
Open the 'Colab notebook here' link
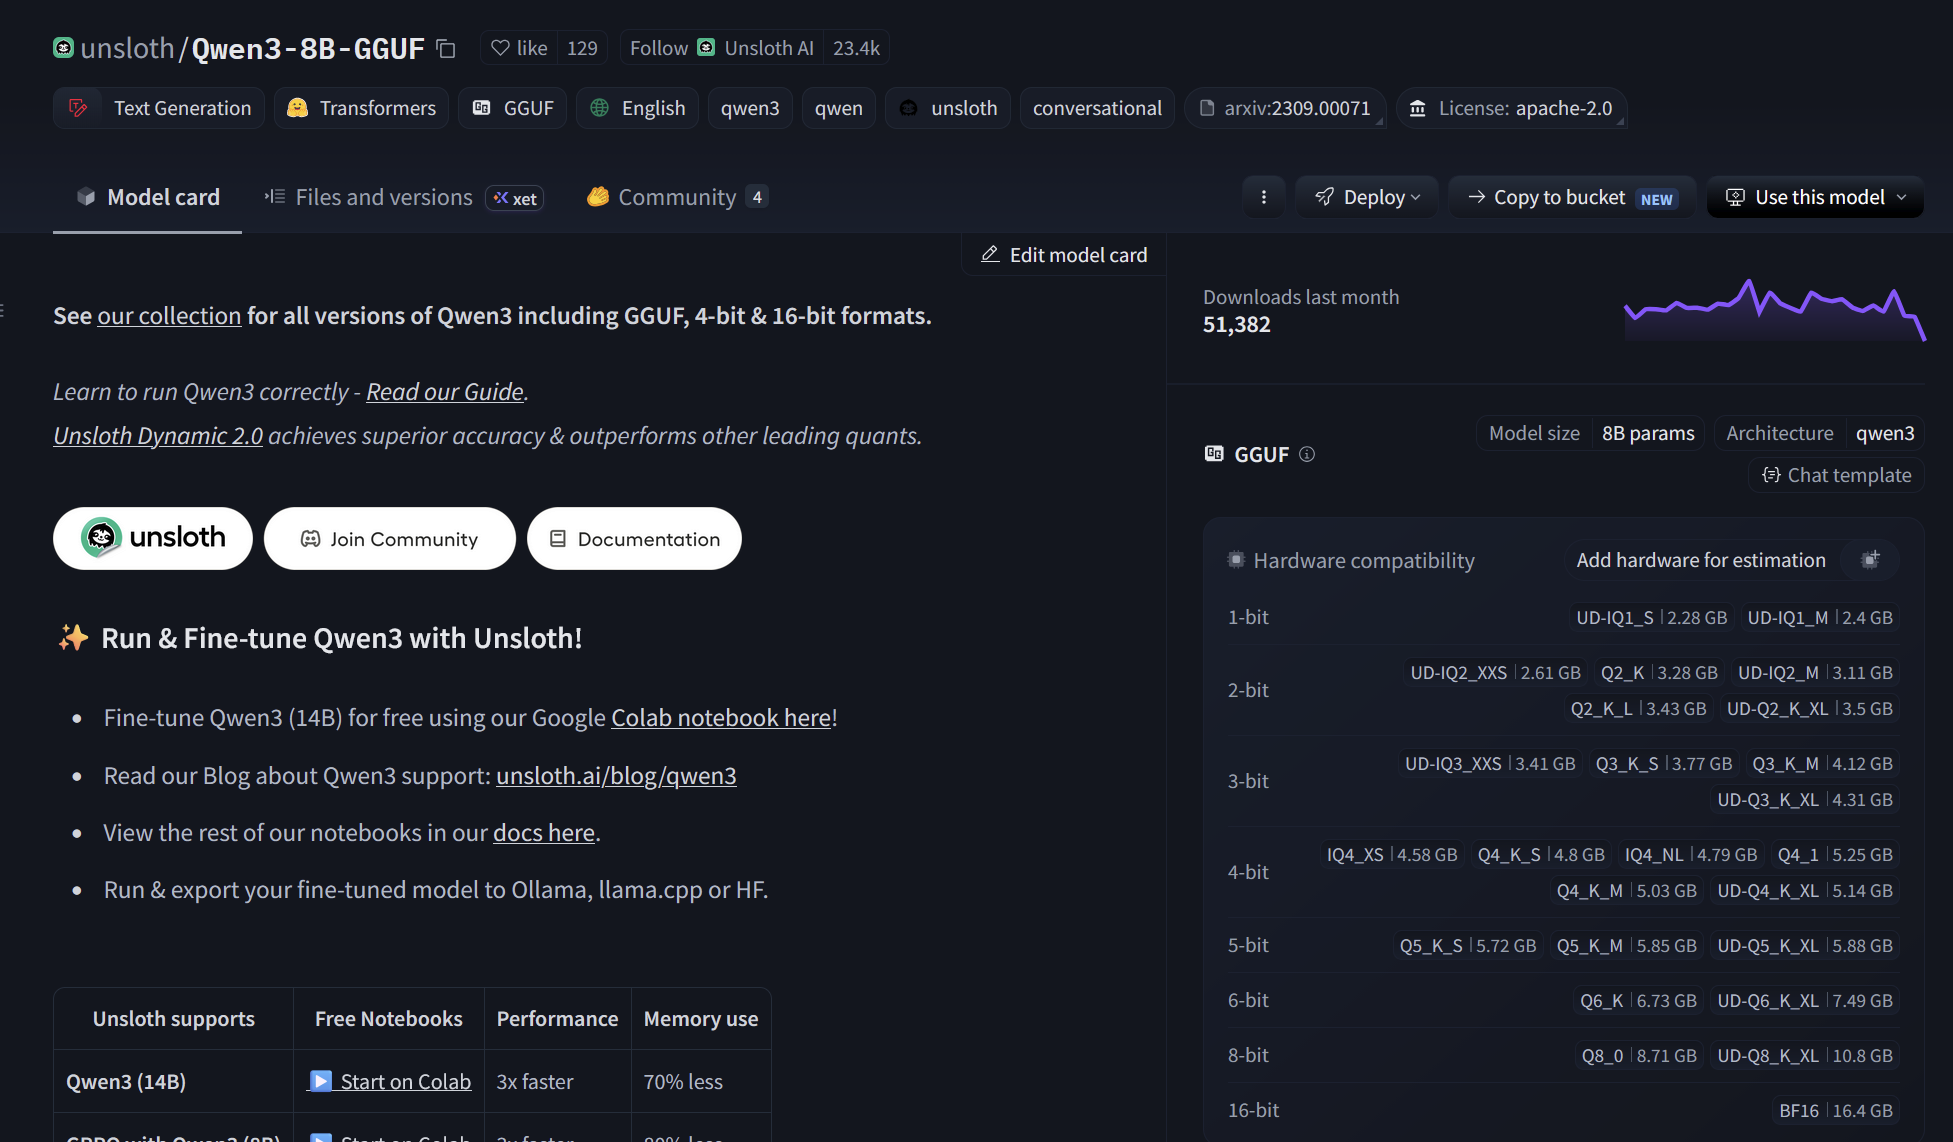(721, 718)
